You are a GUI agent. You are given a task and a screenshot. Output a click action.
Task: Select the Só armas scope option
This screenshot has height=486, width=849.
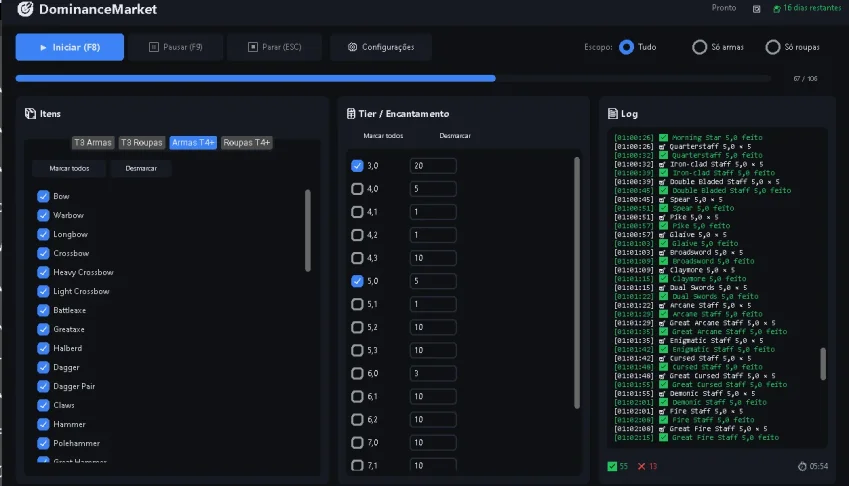click(x=700, y=47)
